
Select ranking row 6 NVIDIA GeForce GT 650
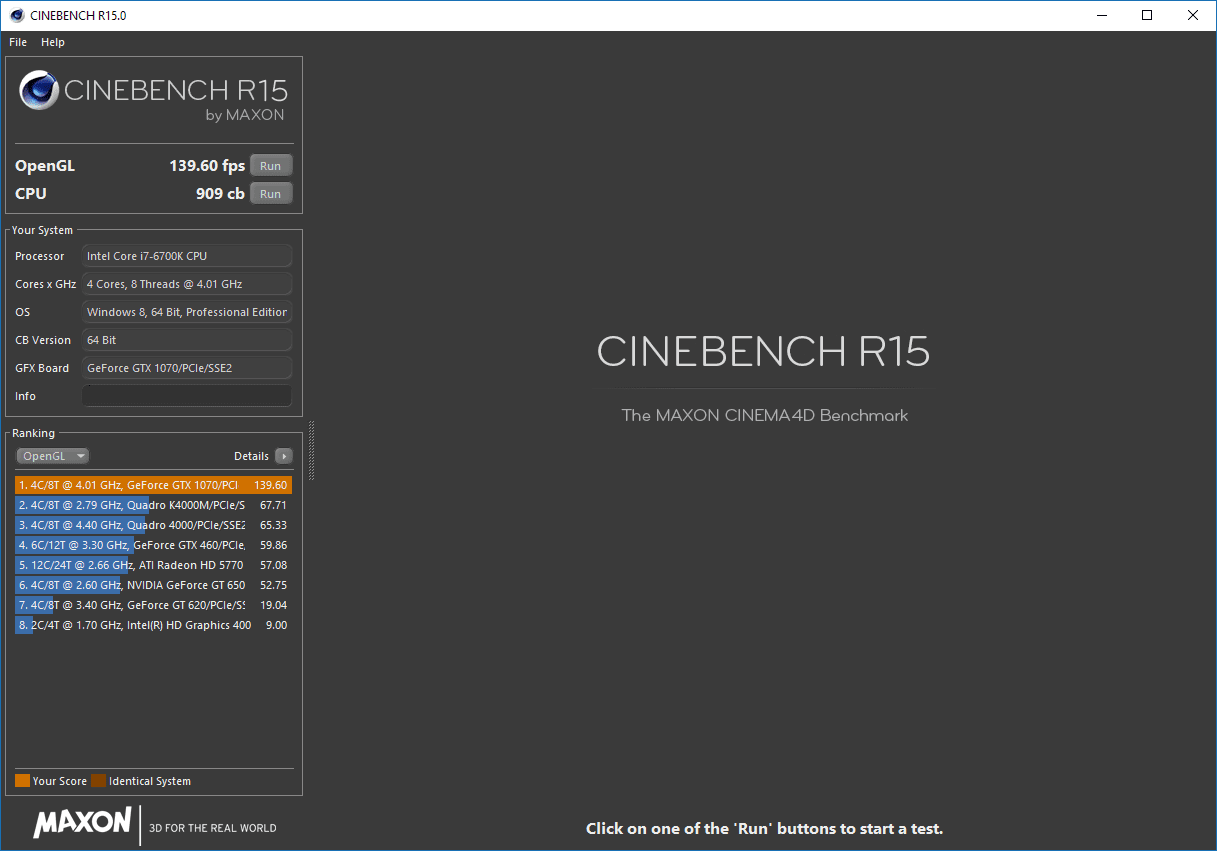(x=154, y=585)
